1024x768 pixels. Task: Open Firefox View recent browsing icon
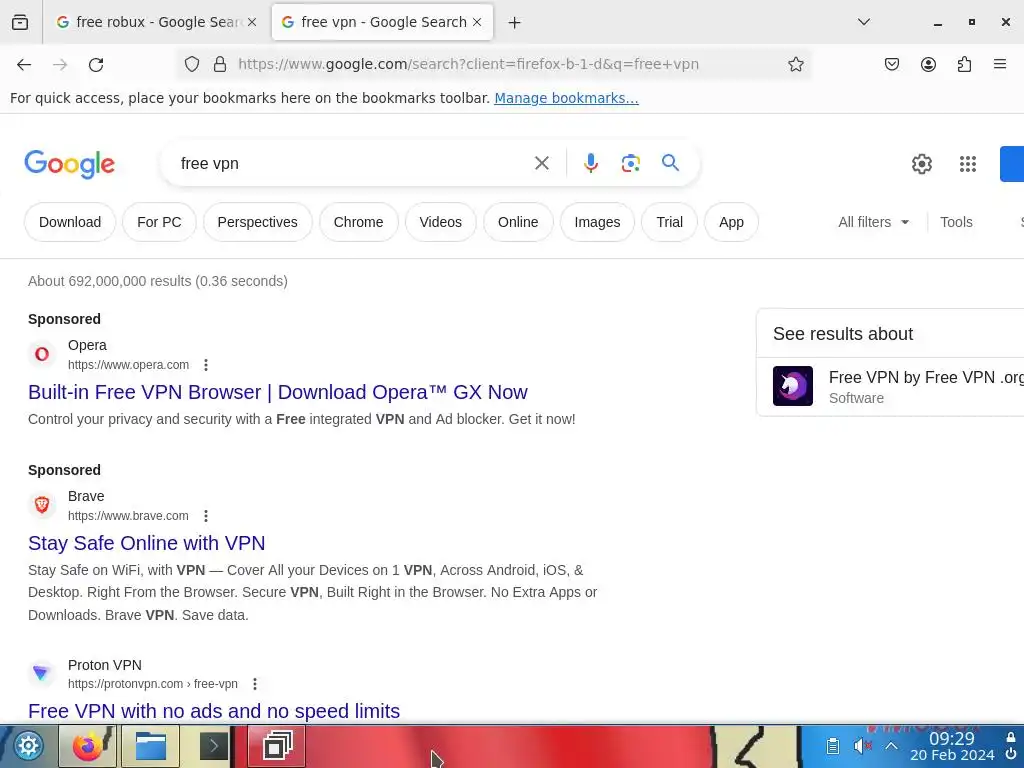point(20,22)
